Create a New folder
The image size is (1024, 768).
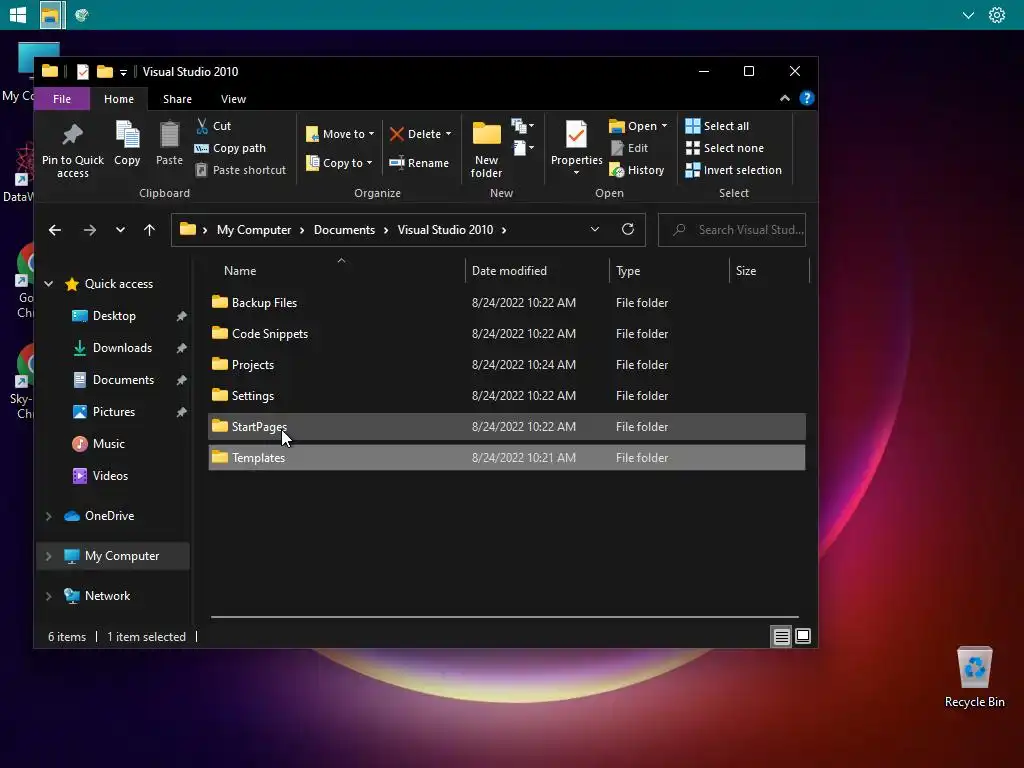coord(487,150)
